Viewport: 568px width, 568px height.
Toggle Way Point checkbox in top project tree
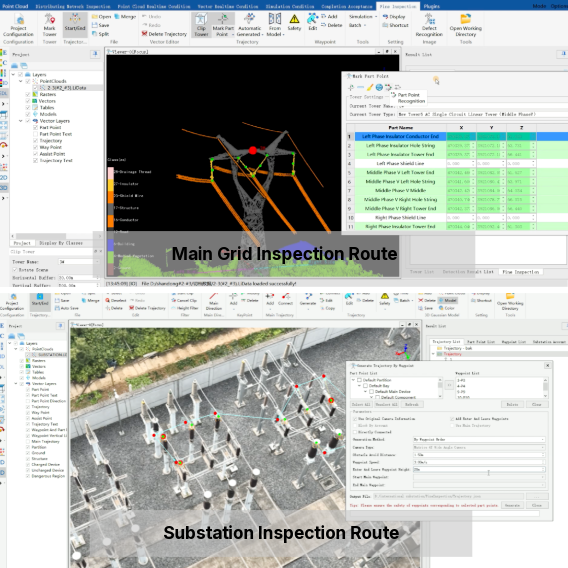pyautogui.click(x=36, y=147)
